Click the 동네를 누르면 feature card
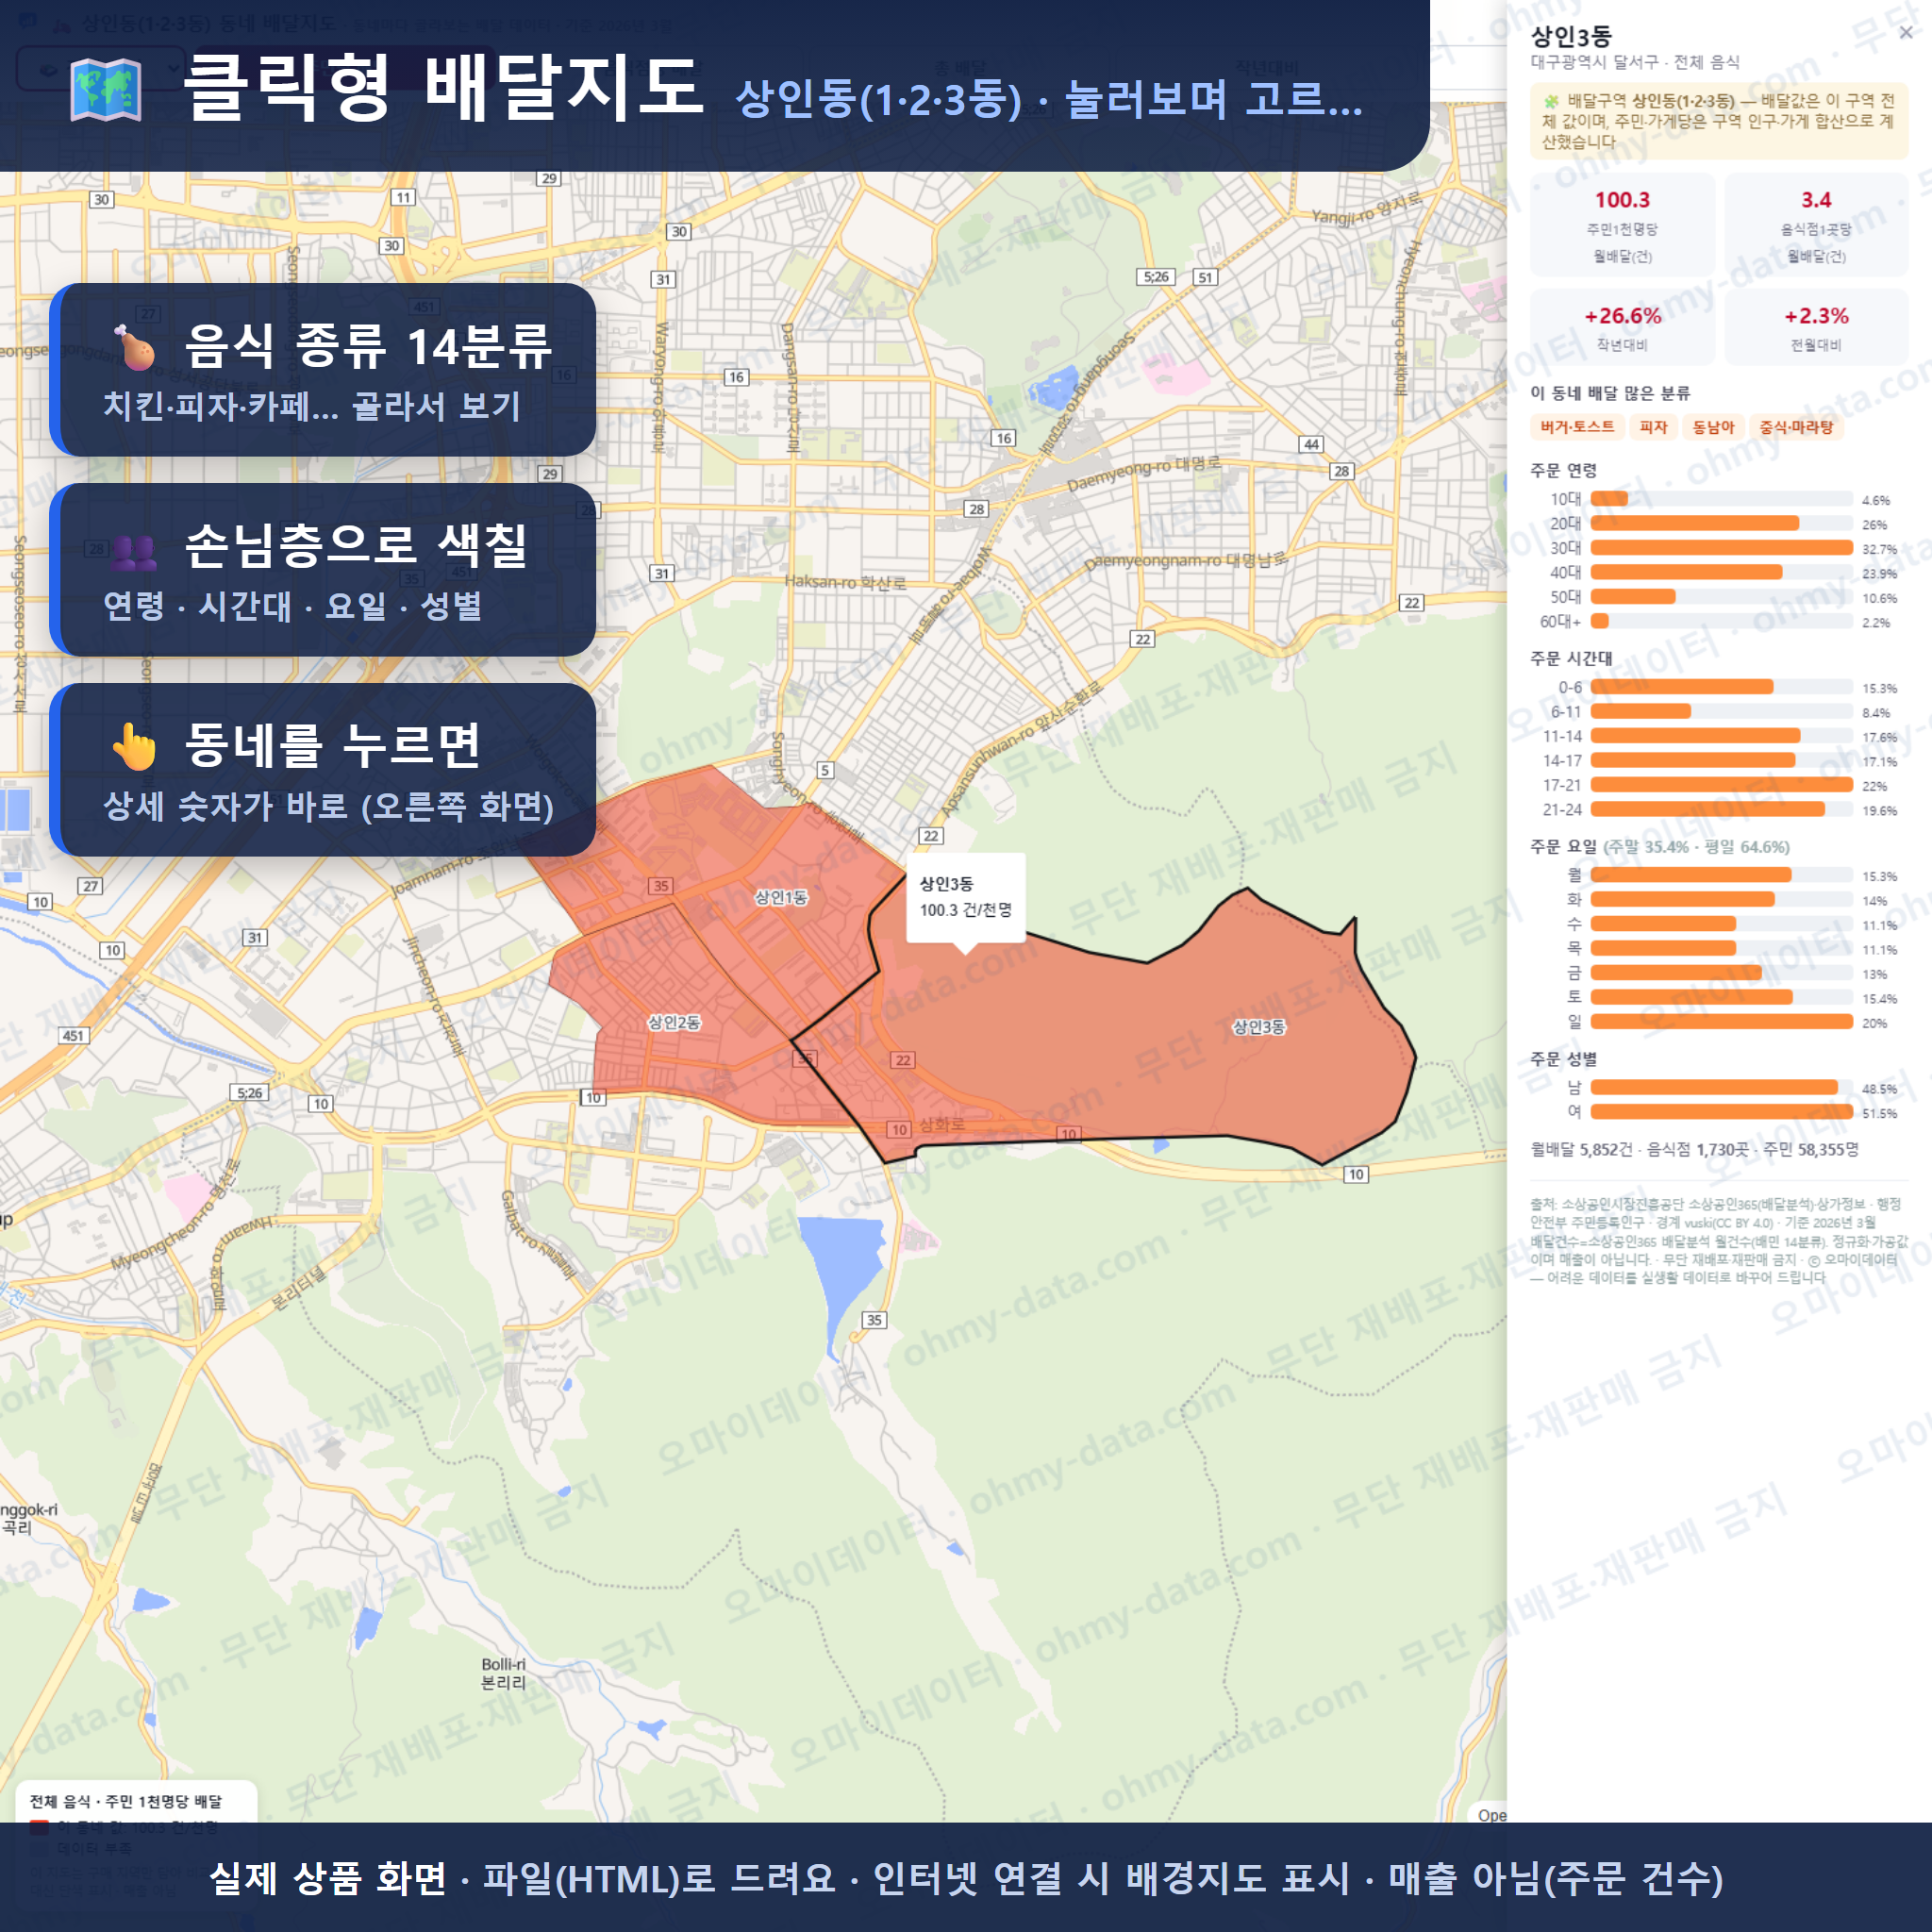Screen dimensions: 1932x1932 tap(323, 770)
